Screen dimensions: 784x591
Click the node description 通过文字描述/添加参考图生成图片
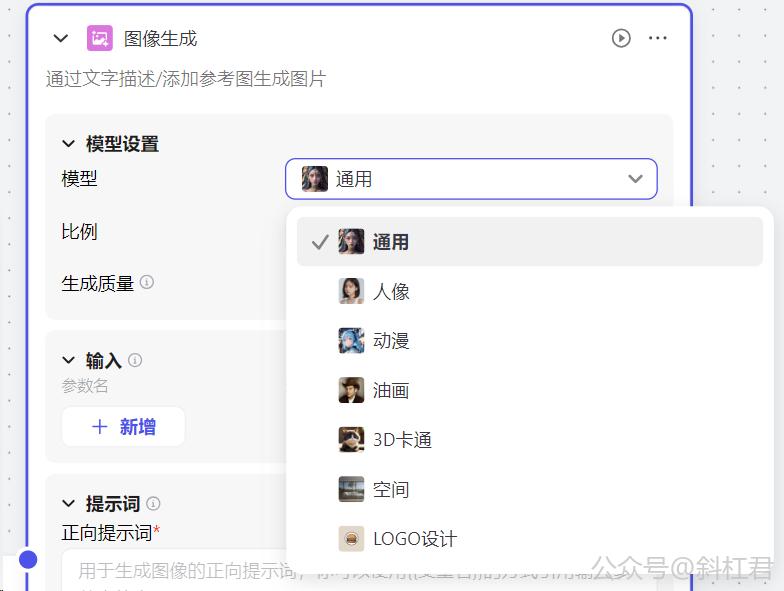[x=186, y=79]
